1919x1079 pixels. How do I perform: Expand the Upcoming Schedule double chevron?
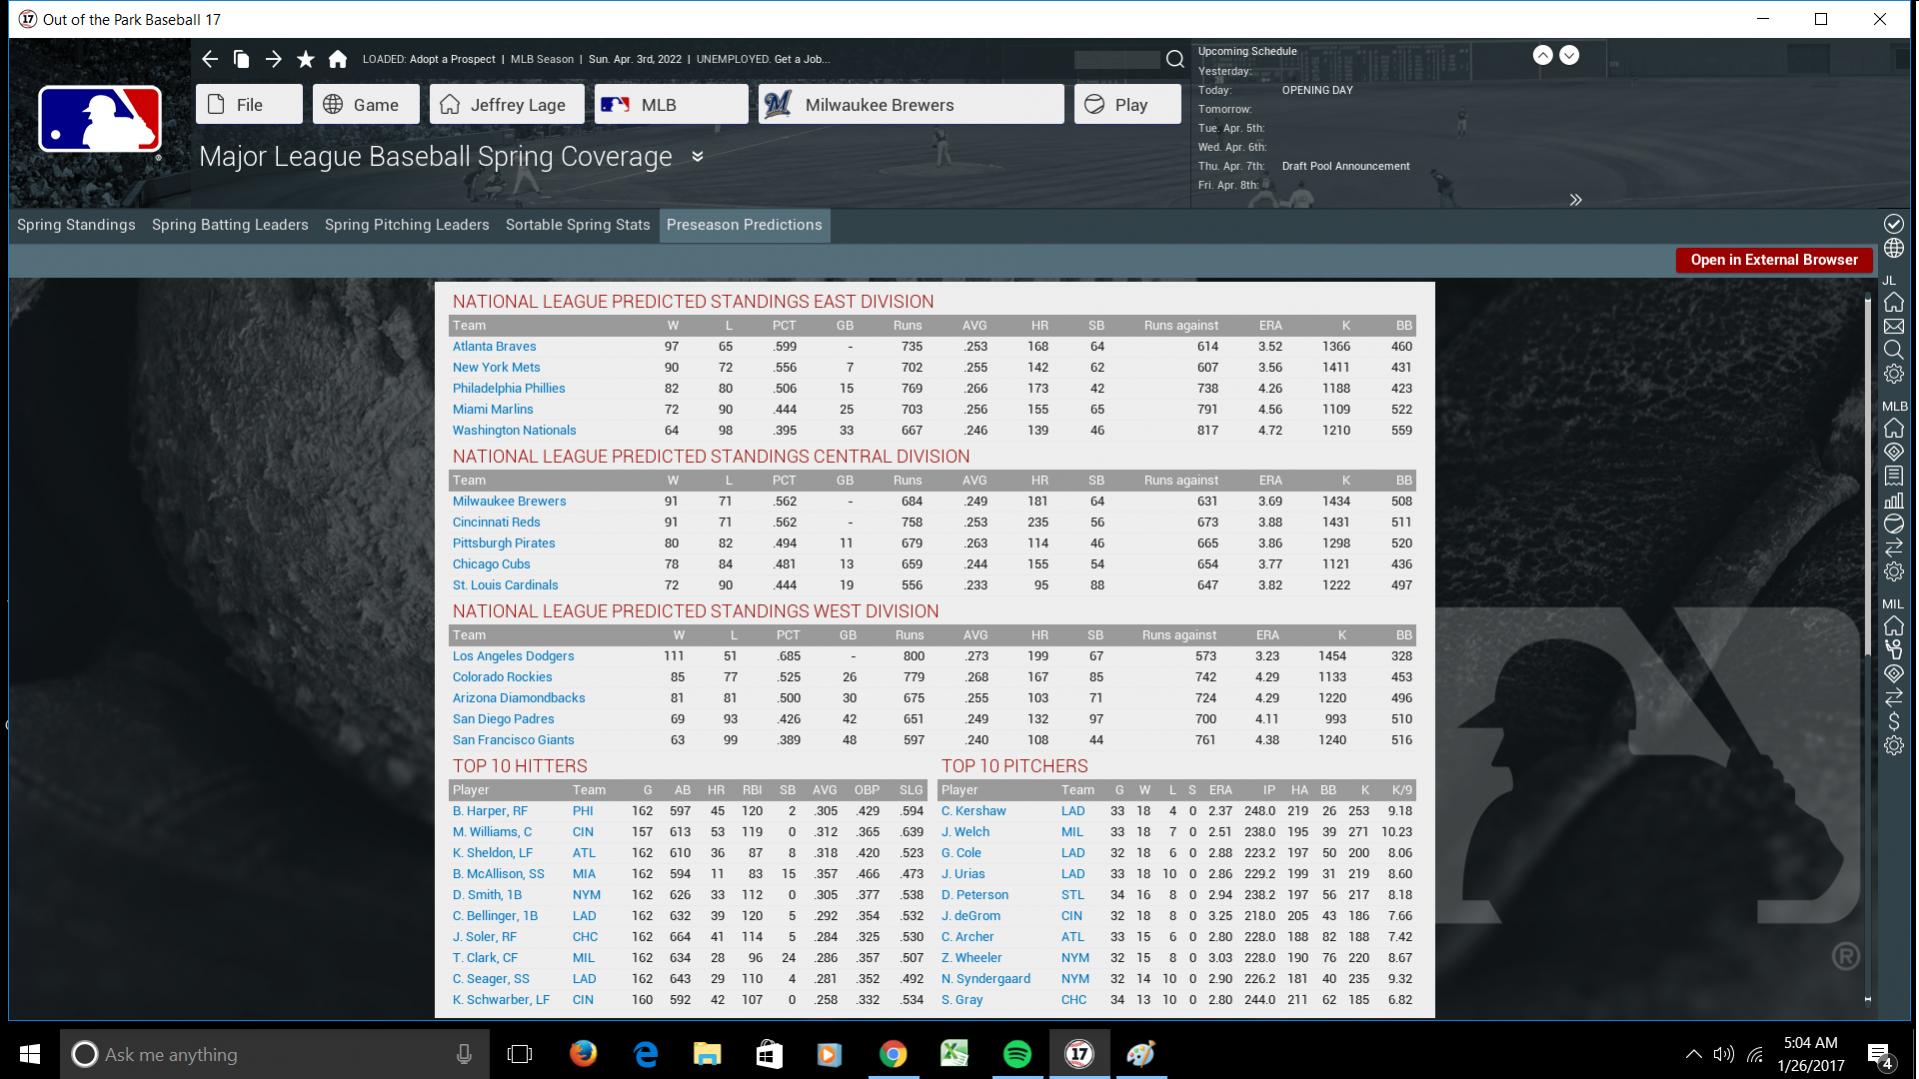click(x=1576, y=200)
